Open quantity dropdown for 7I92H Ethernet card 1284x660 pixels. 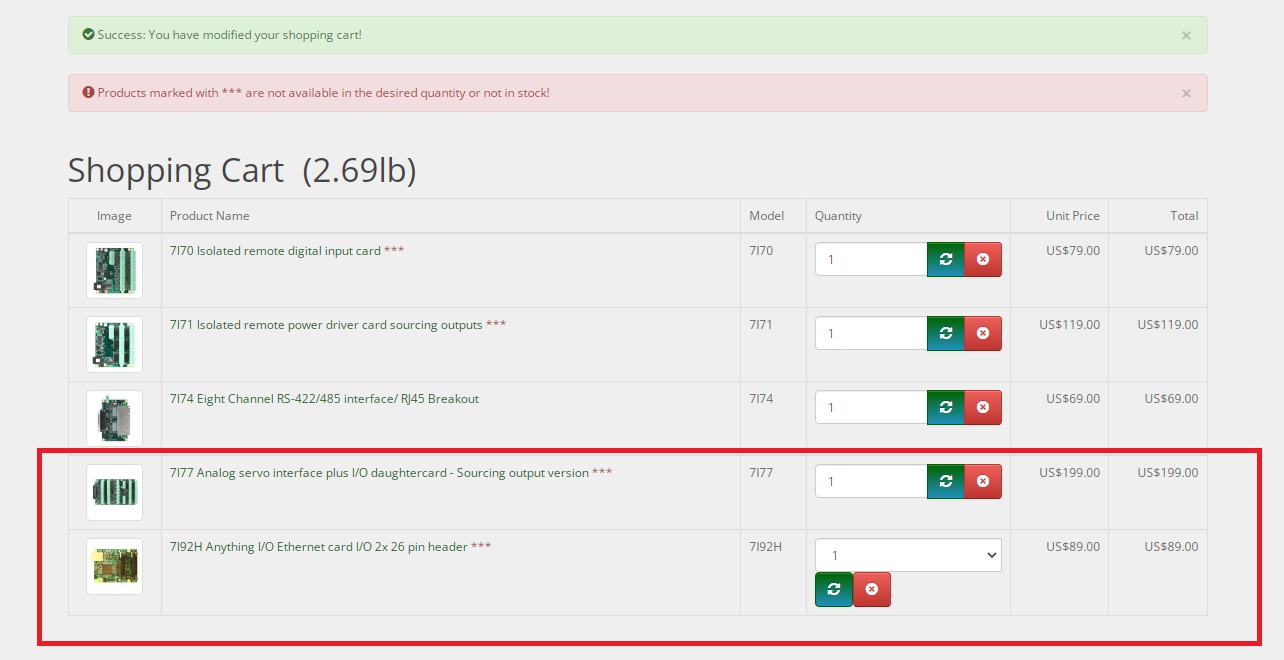pos(908,555)
